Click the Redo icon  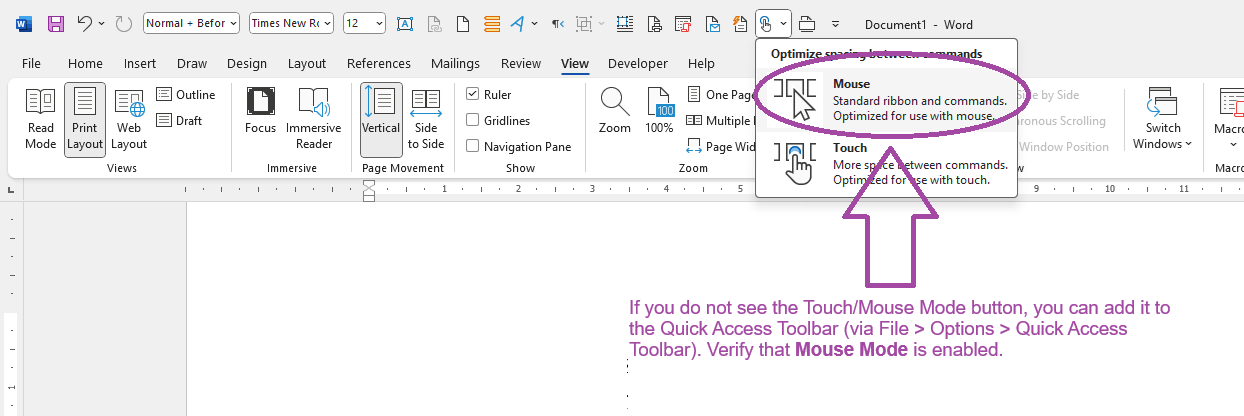coord(124,23)
